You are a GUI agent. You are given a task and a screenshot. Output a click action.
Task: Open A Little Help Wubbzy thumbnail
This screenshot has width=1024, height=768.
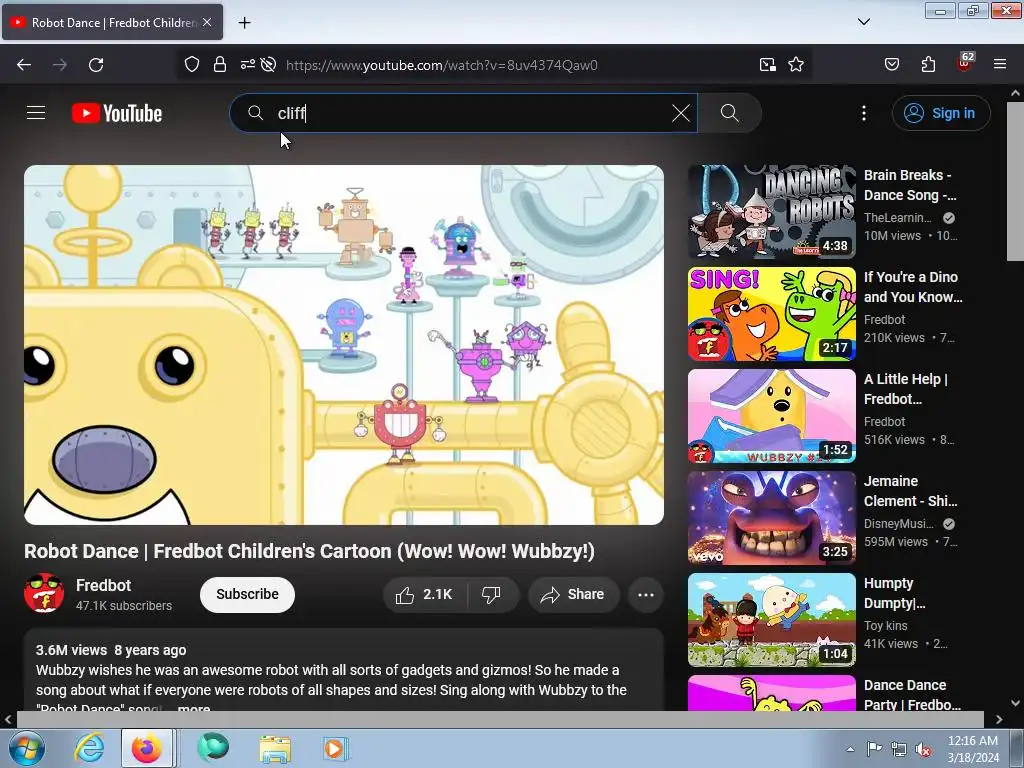tap(771, 415)
